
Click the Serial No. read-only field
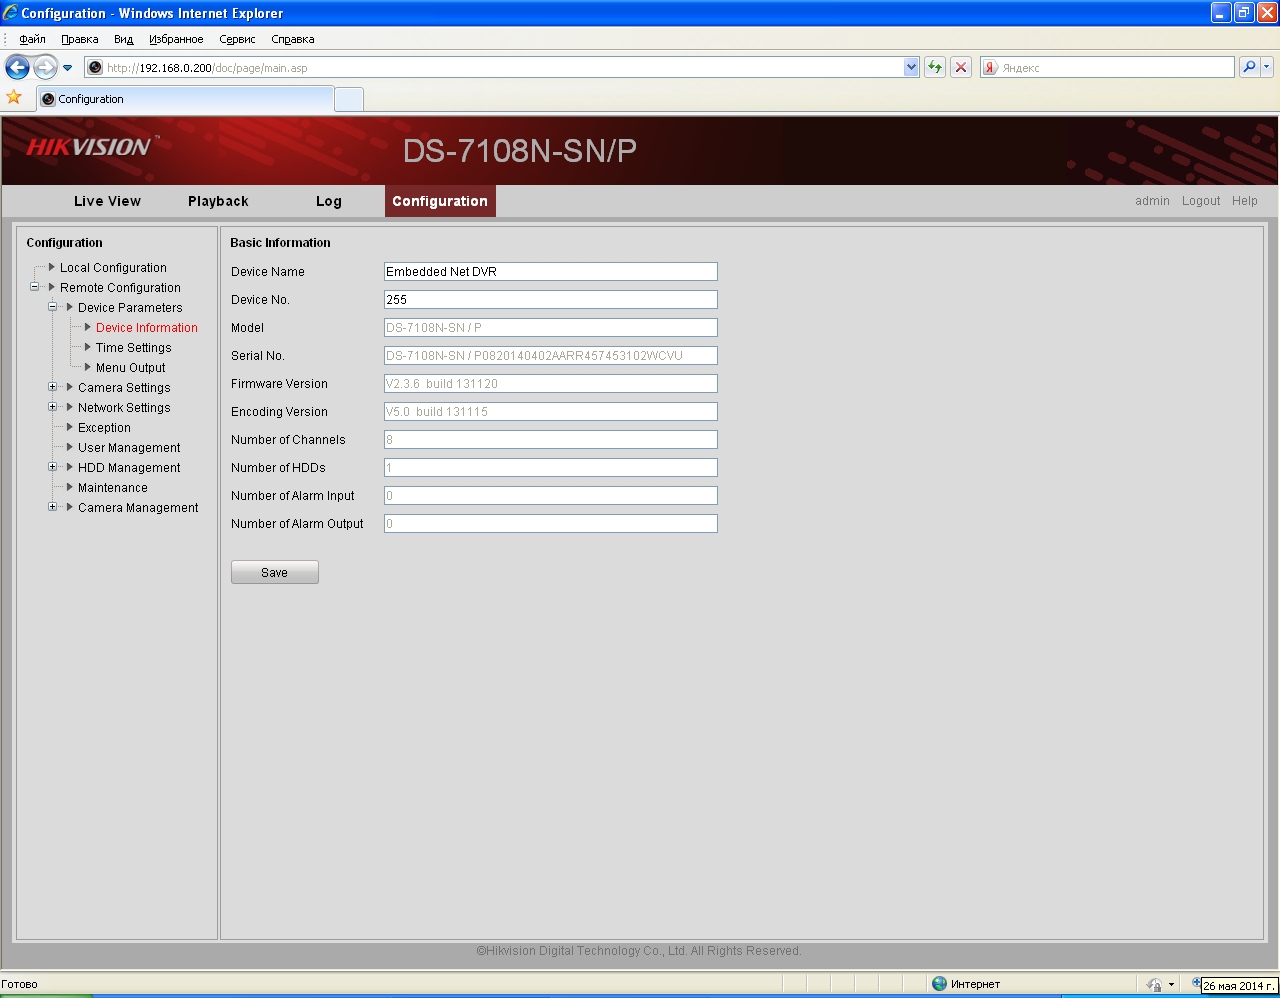pos(551,355)
